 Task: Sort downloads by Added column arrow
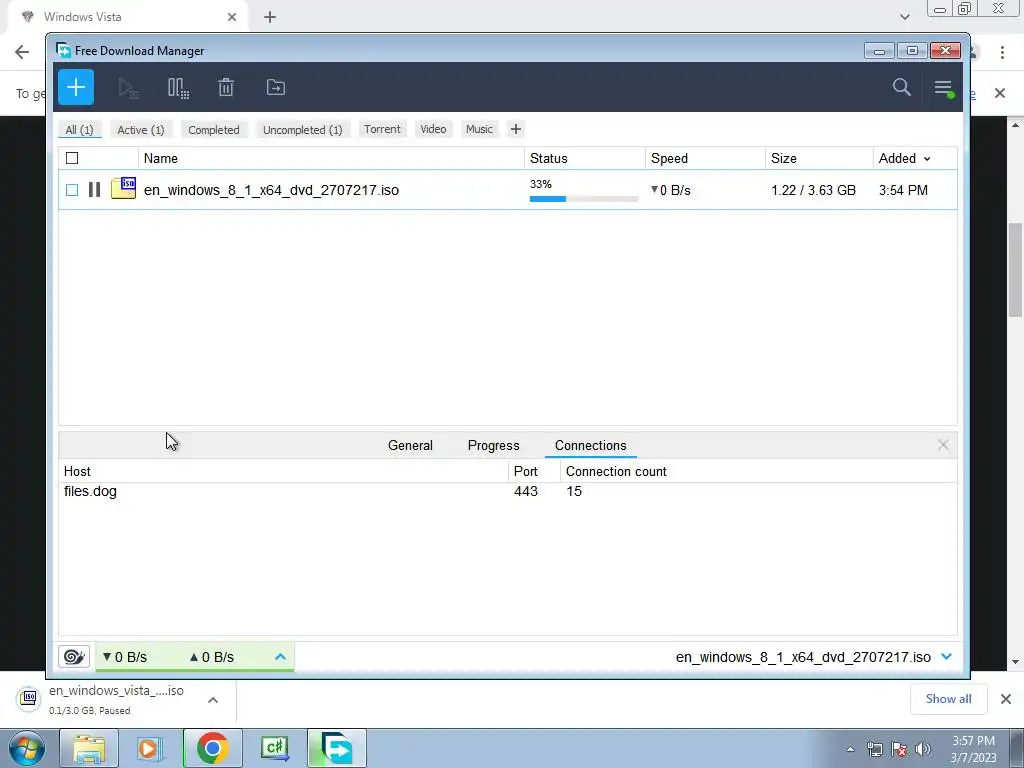pyautogui.click(x=927, y=159)
